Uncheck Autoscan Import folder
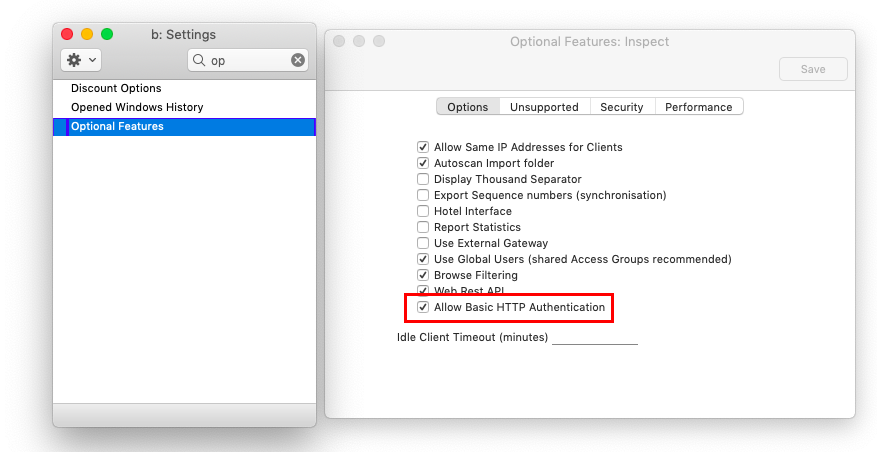The width and height of the screenshot is (877, 452). (x=424, y=163)
